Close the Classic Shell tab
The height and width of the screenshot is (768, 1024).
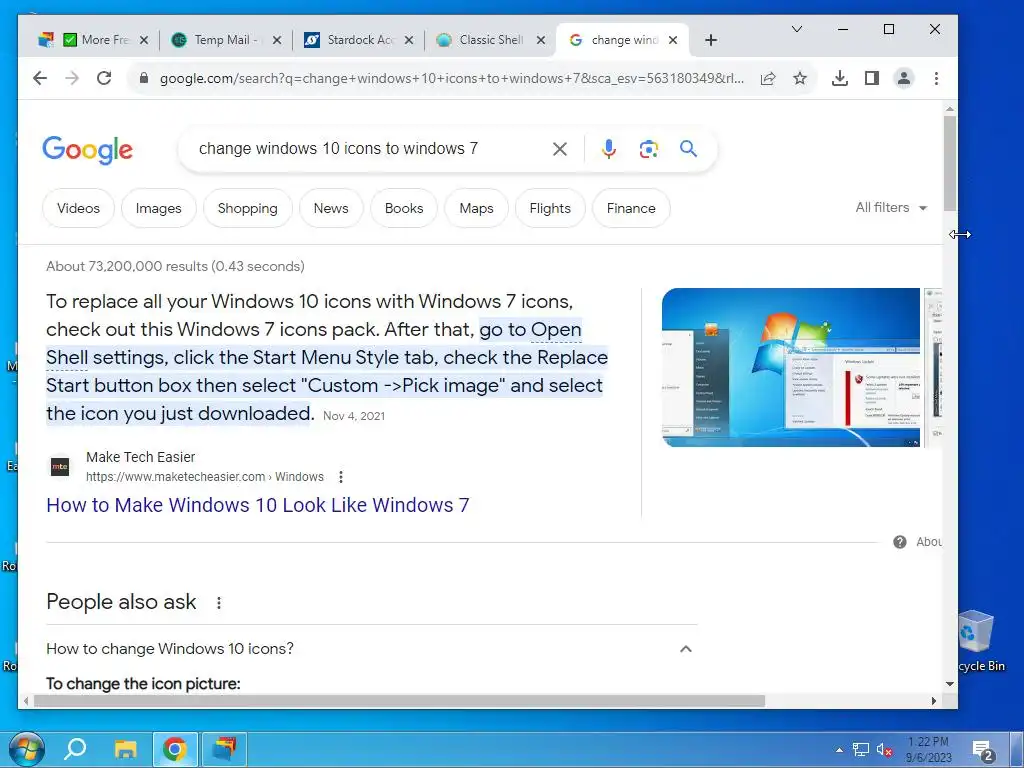(x=541, y=40)
